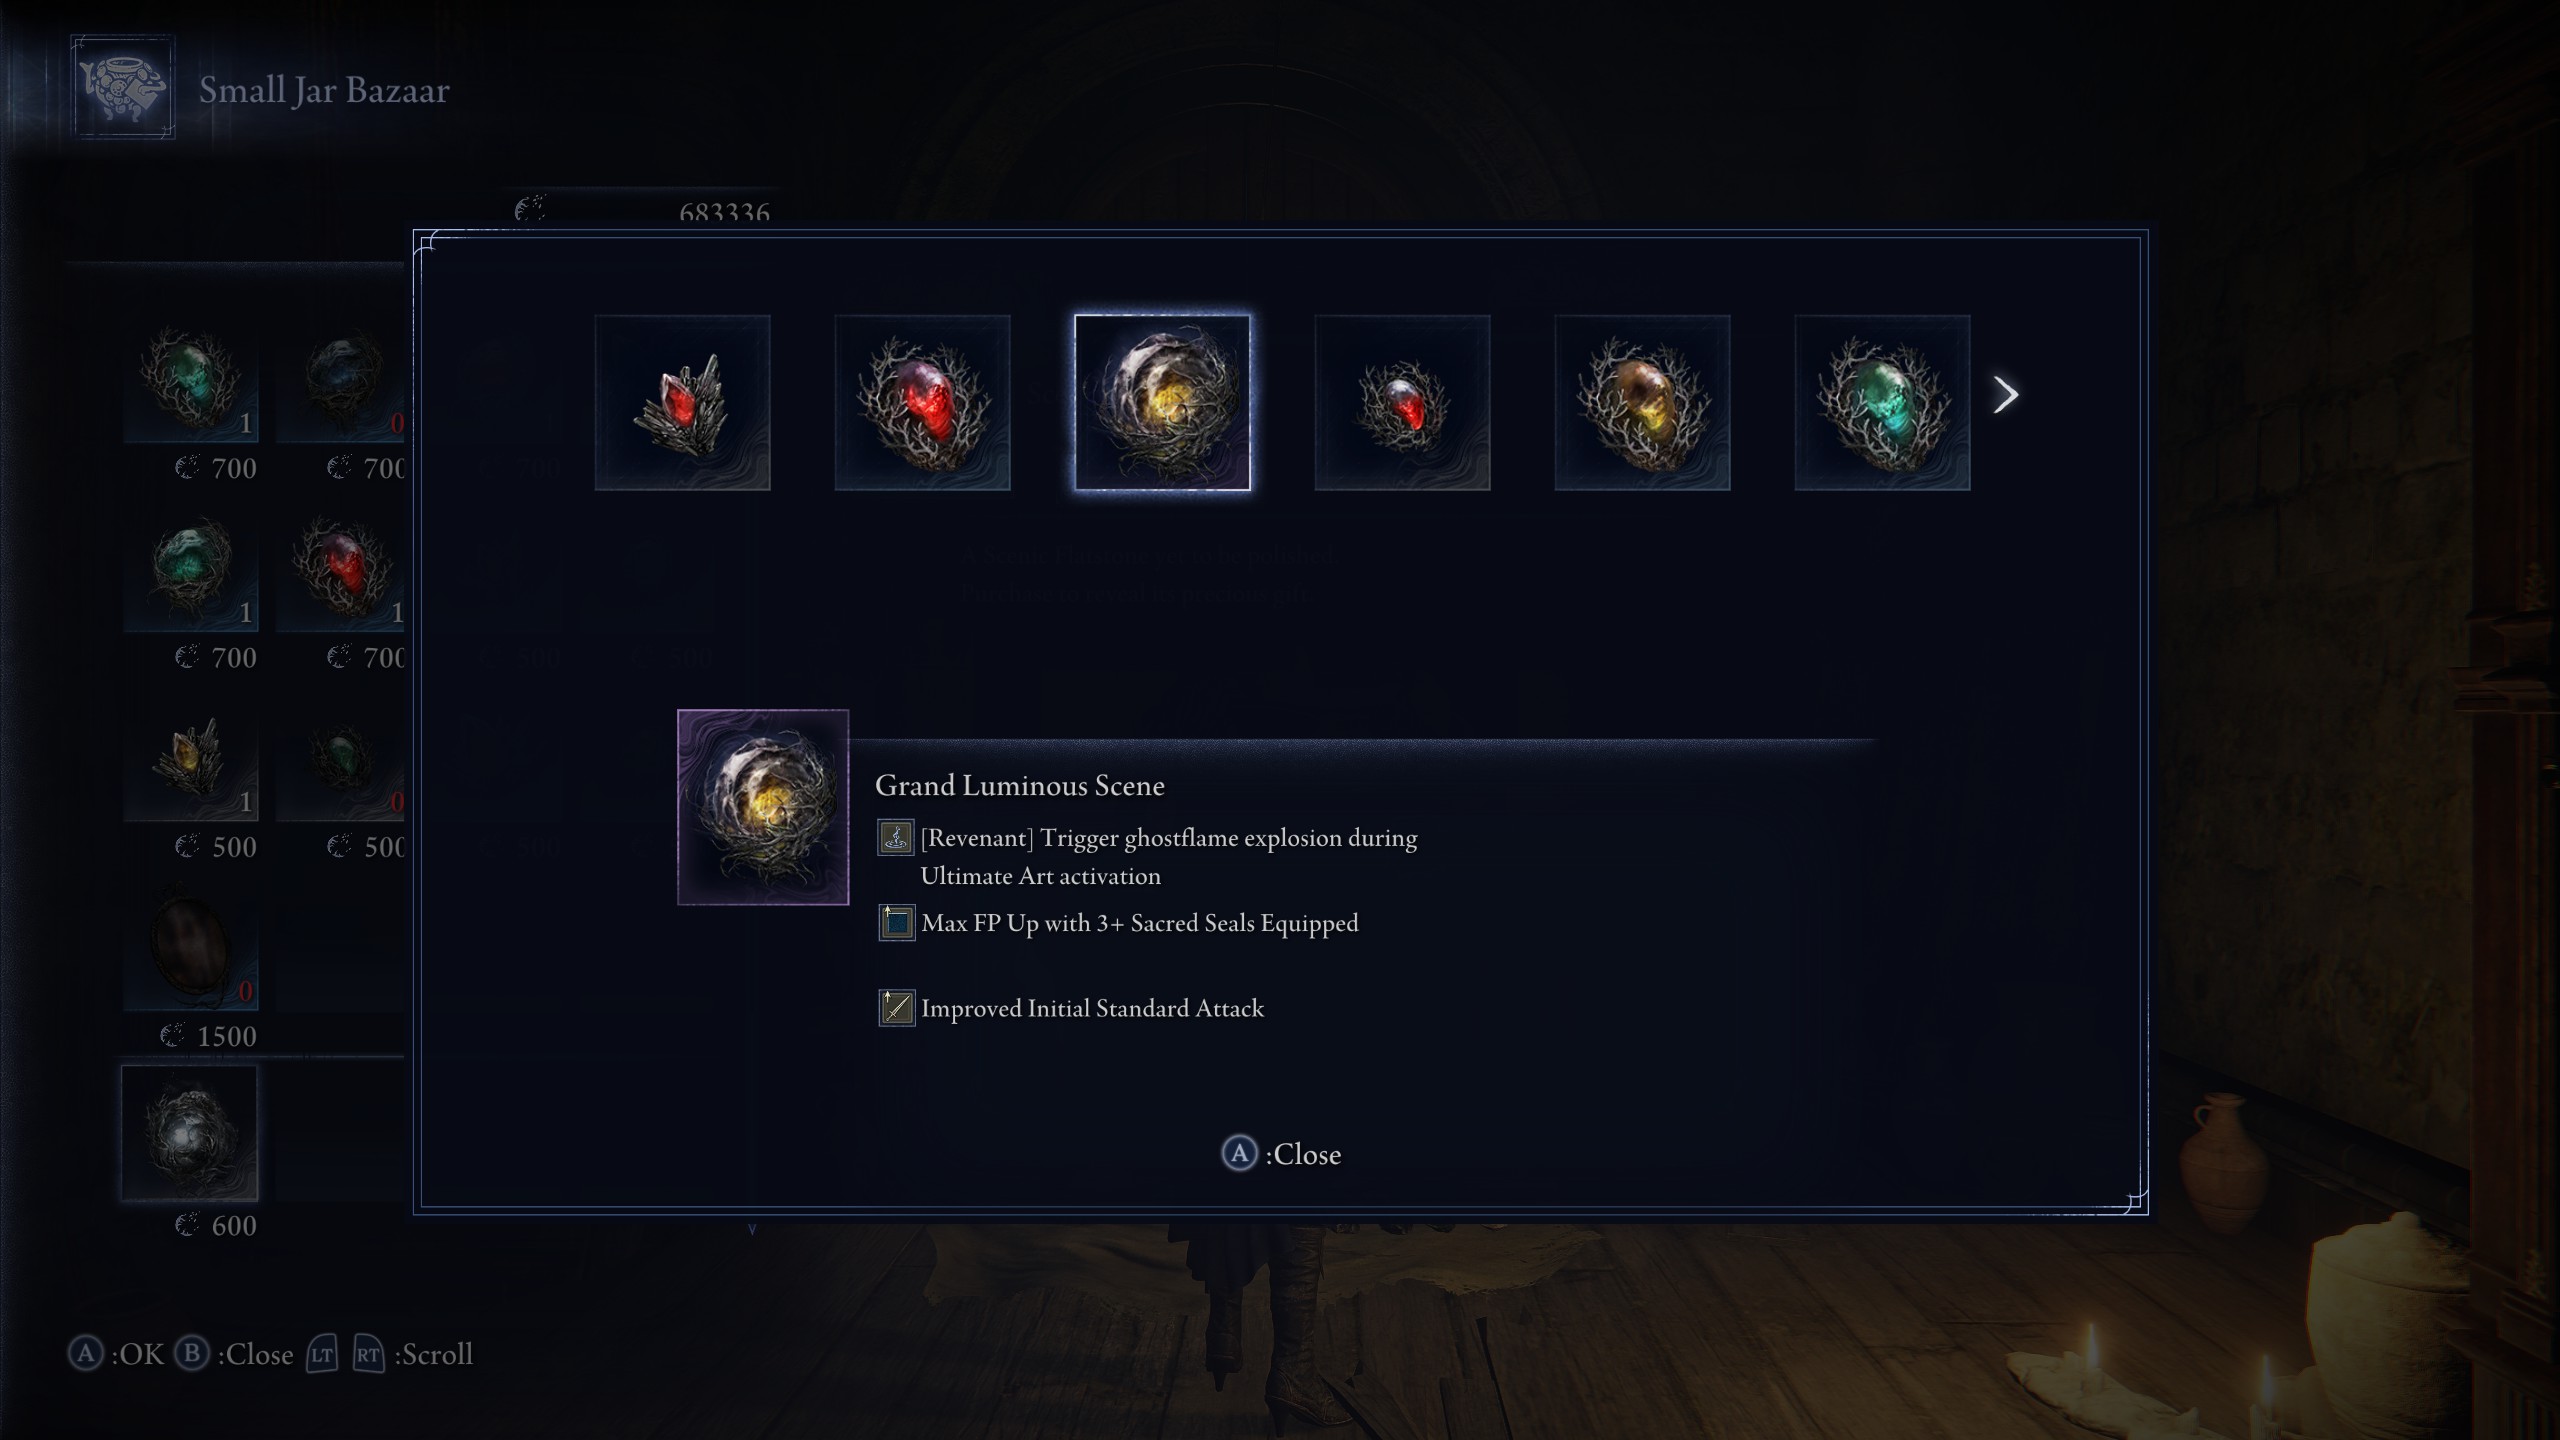Click the RT scroll button prompt
This screenshot has height=1440, width=2560.
click(x=368, y=1355)
